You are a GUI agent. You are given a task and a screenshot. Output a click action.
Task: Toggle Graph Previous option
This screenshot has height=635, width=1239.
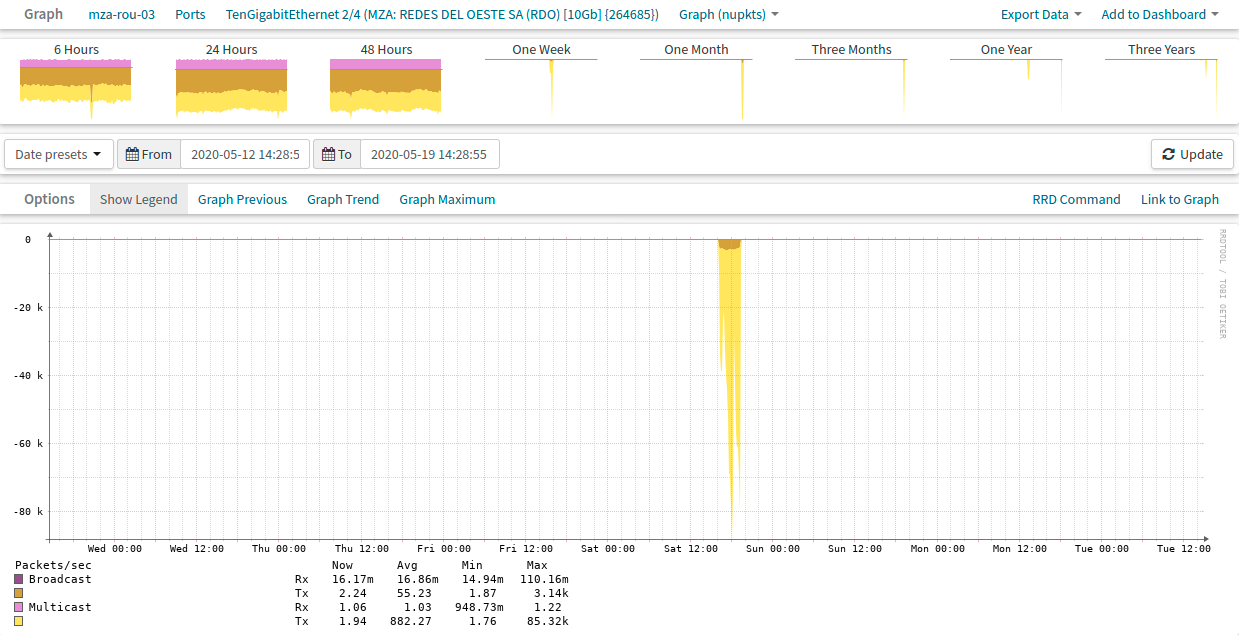coord(242,199)
